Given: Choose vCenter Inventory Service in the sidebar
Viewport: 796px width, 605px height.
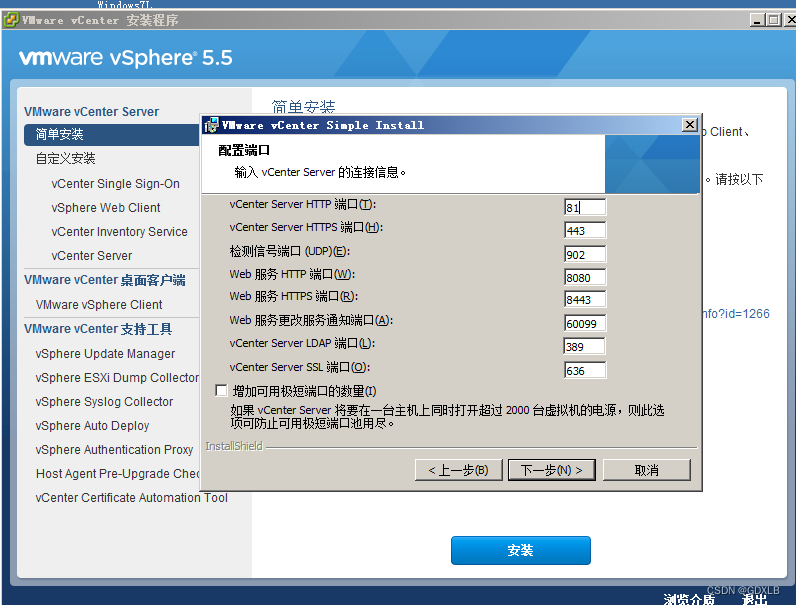Looking at the screenshot, I should 119,231.
